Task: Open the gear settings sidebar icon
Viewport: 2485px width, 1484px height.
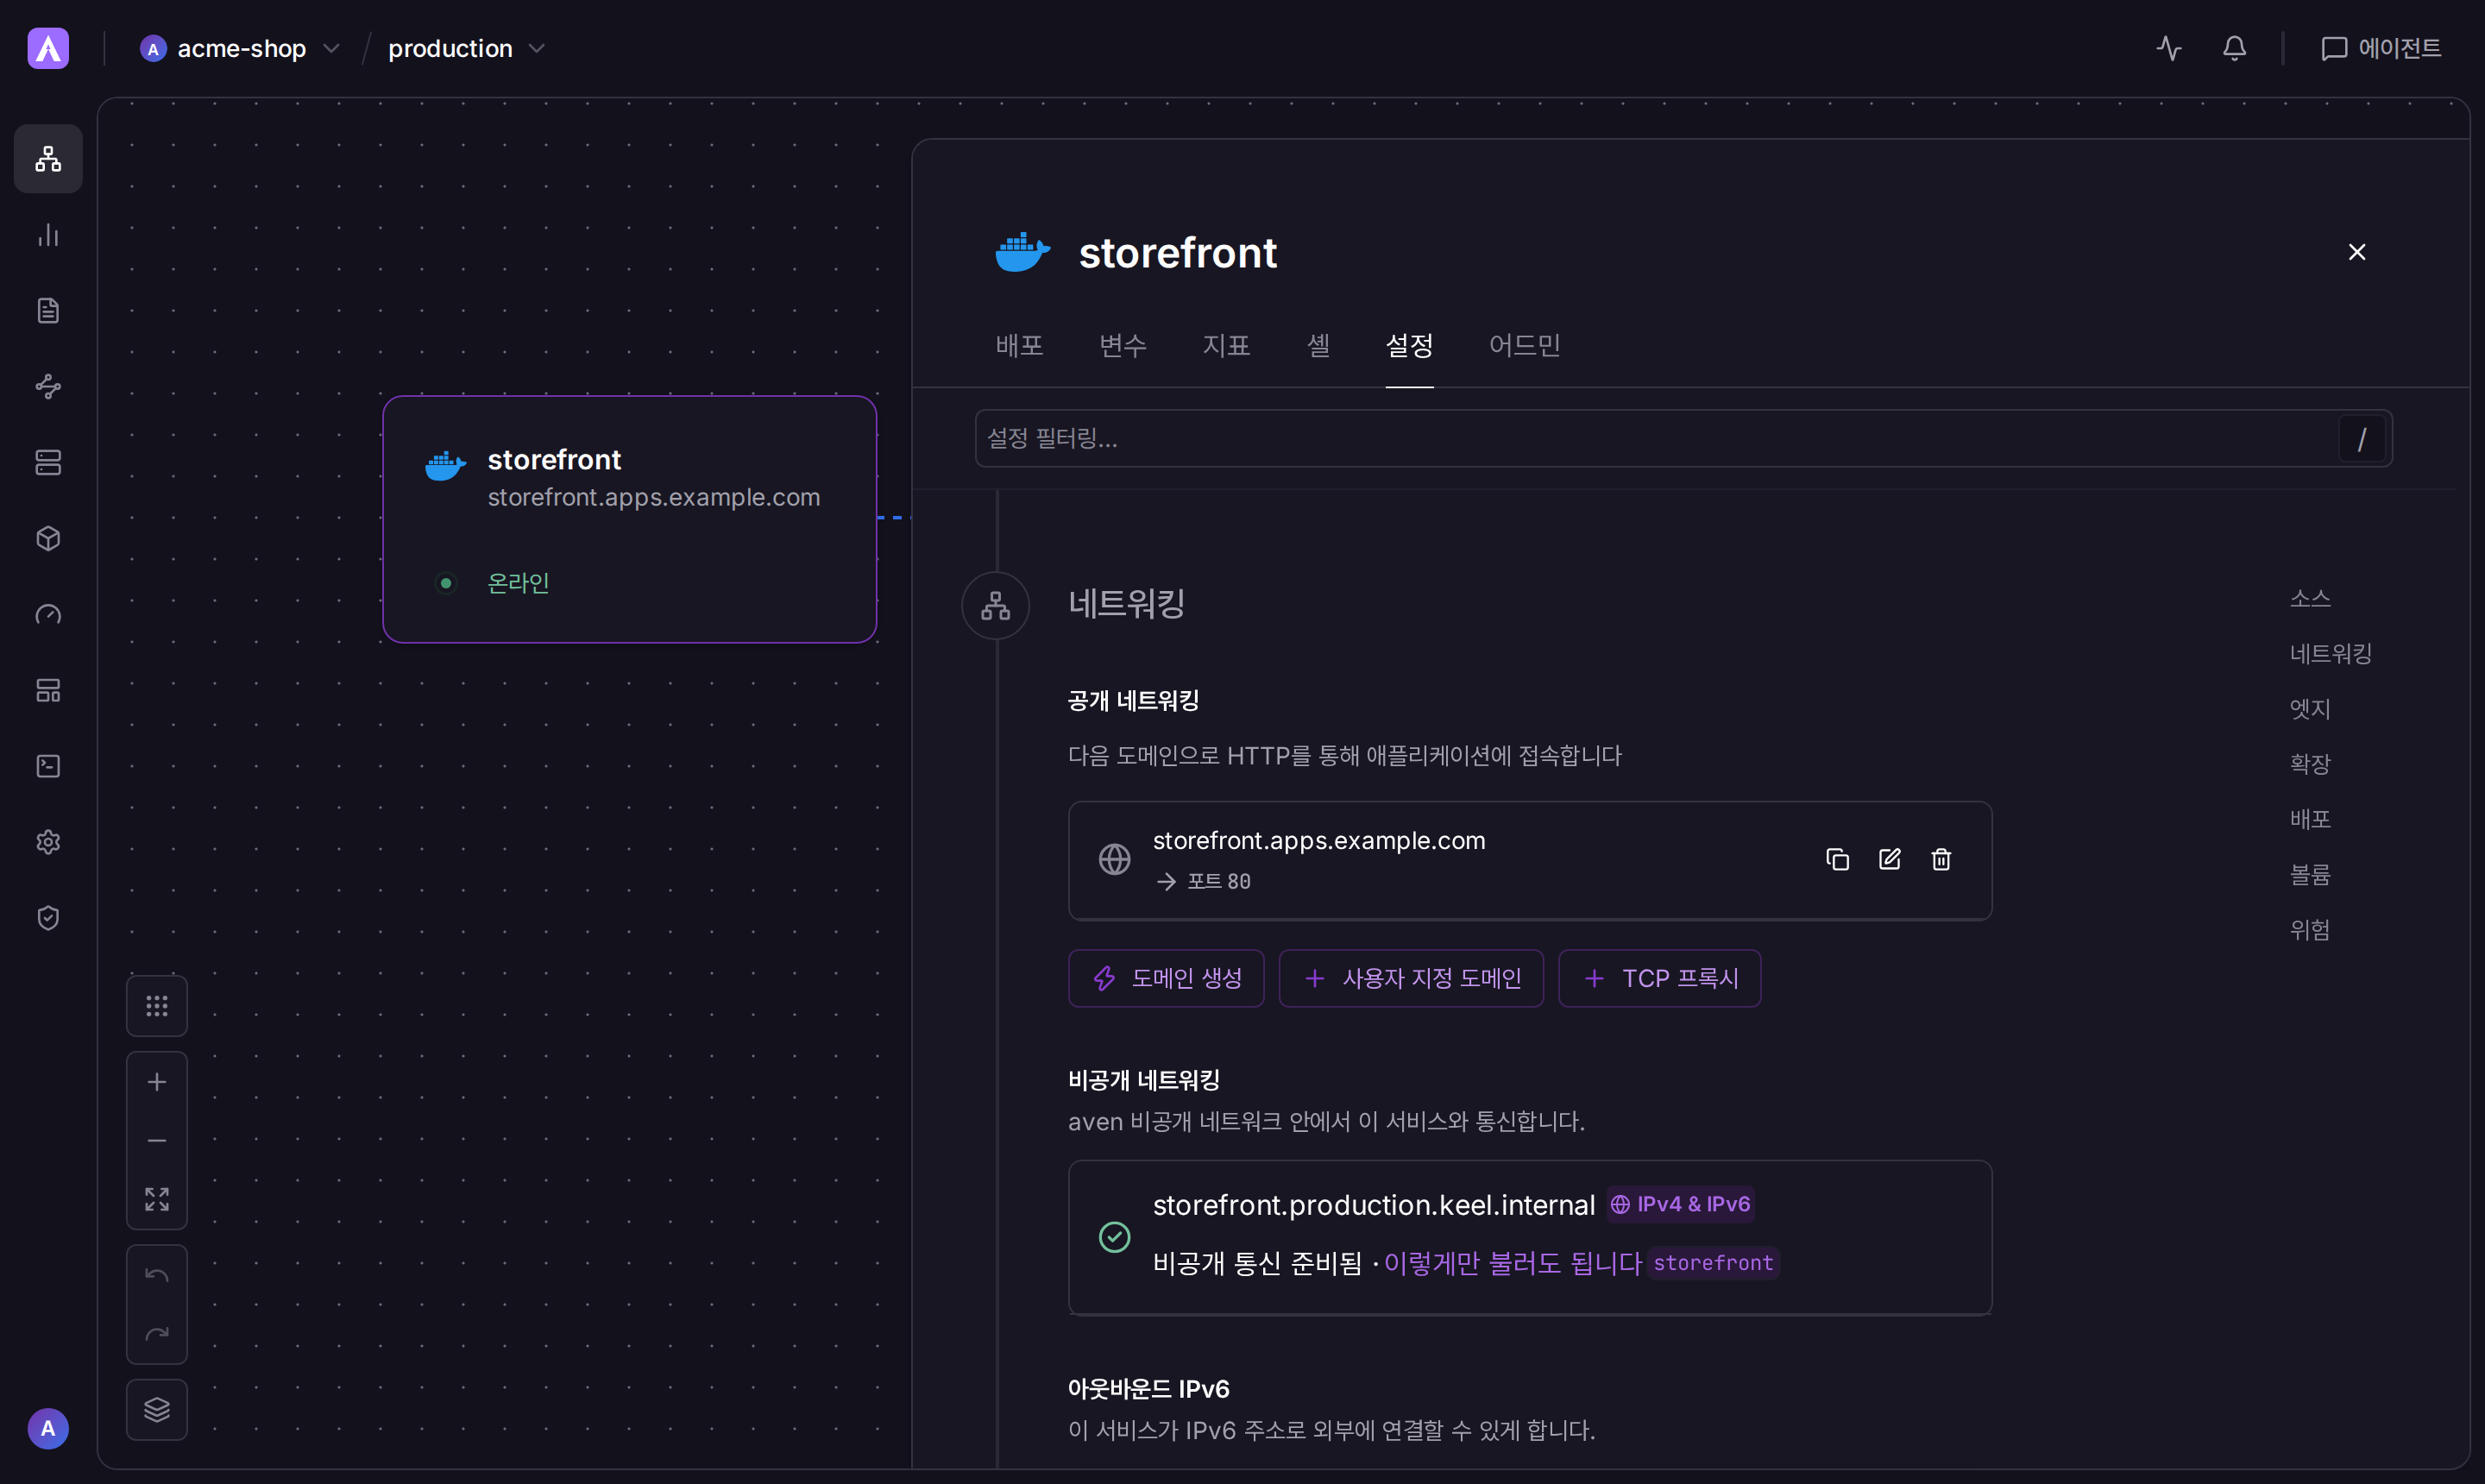Action: (x=48, y=842)
